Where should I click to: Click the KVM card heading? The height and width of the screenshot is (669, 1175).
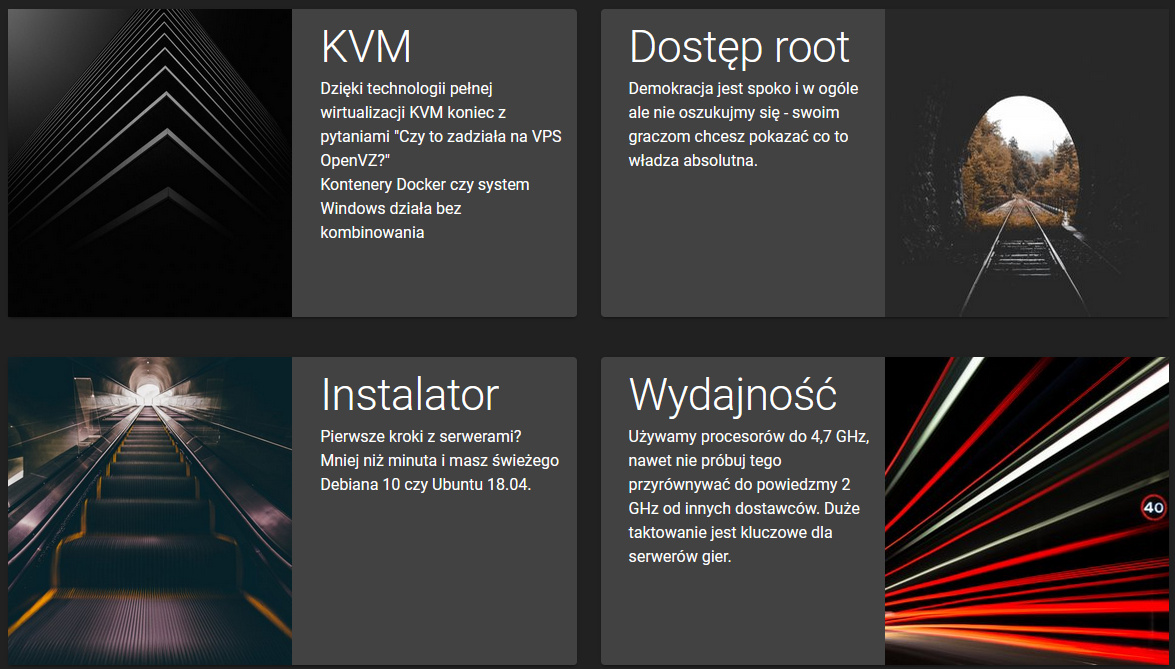366,47
